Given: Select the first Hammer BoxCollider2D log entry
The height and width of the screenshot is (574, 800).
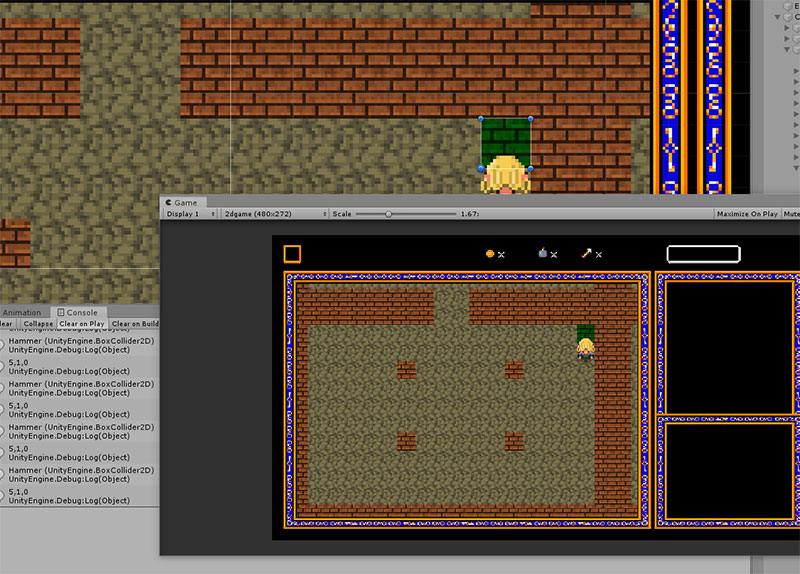Looking at the screenshot, I should [x=80, y=343].
